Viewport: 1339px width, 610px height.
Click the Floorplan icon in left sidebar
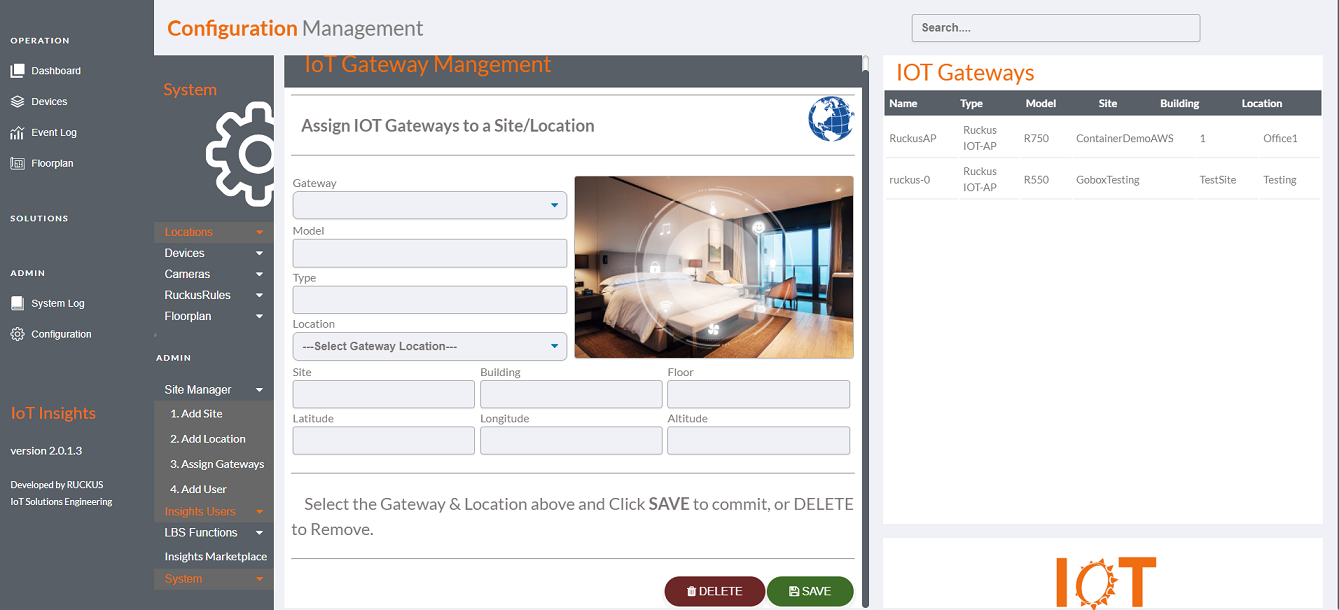17,163
